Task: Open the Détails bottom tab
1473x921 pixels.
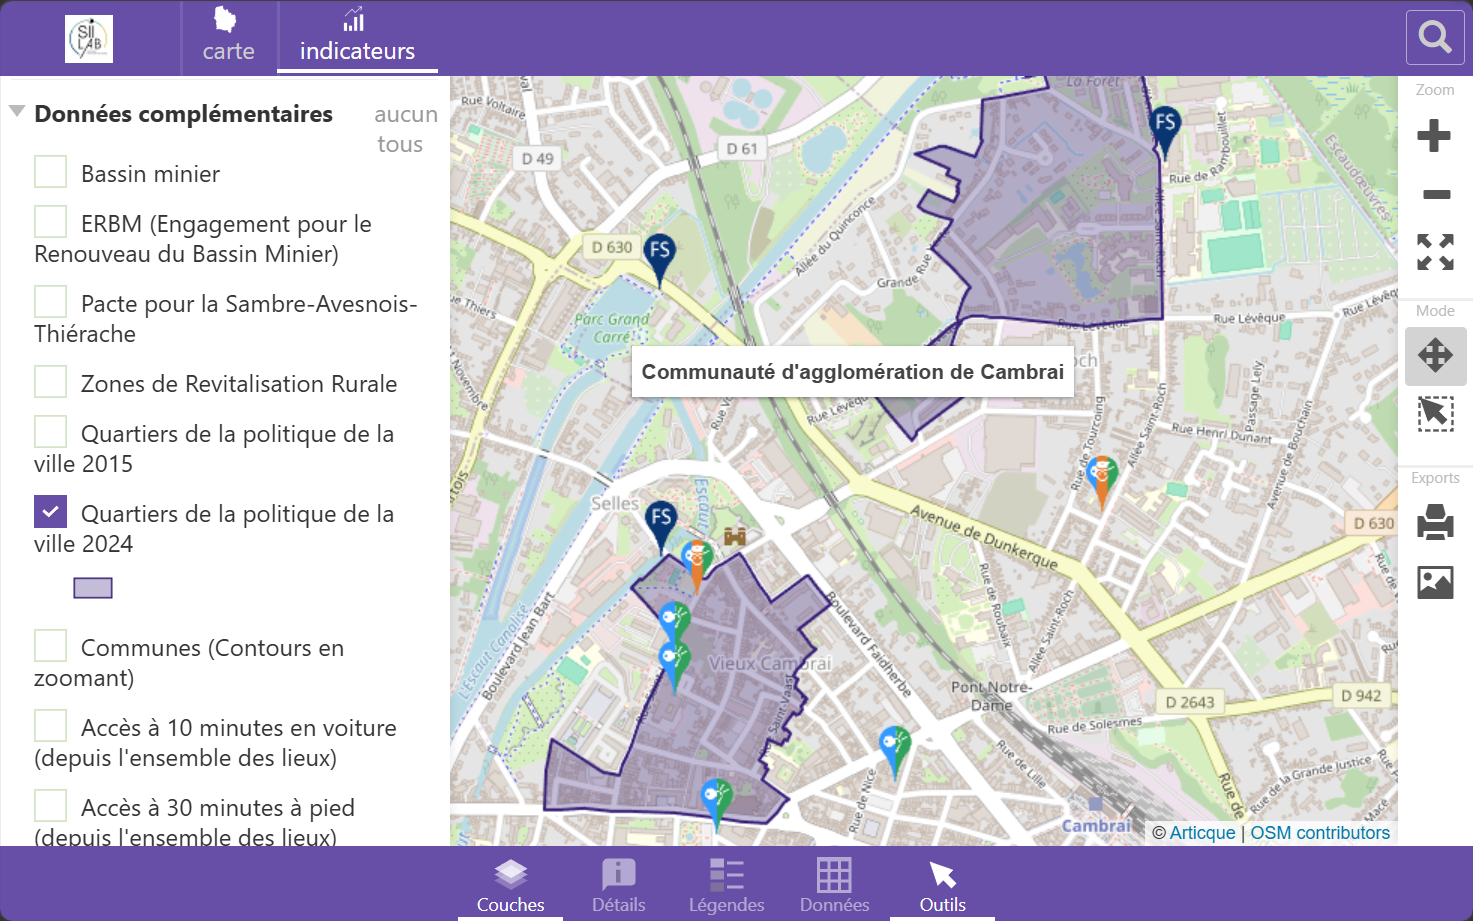Action: (x=618, y=884)
